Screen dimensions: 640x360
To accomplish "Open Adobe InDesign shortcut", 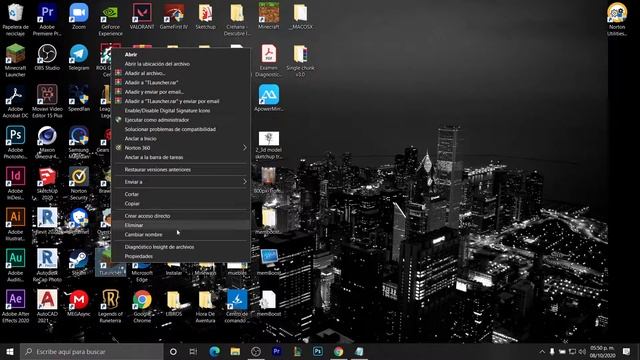I will point(16,183).
